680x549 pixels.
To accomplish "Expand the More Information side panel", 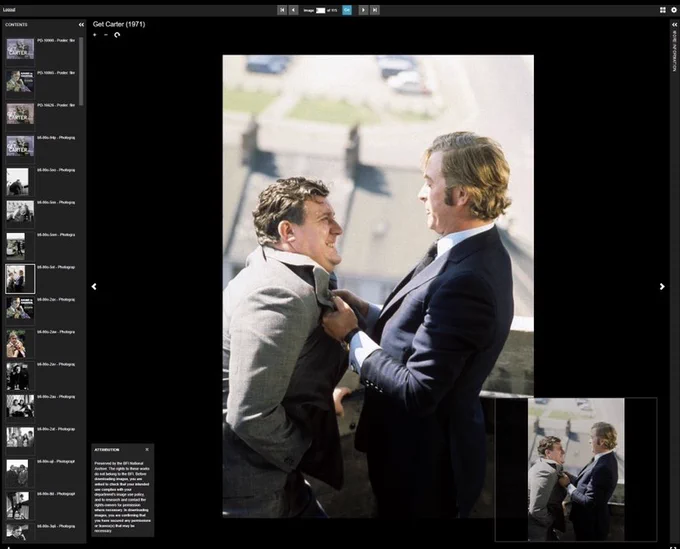I will click(x=674, y=25).
